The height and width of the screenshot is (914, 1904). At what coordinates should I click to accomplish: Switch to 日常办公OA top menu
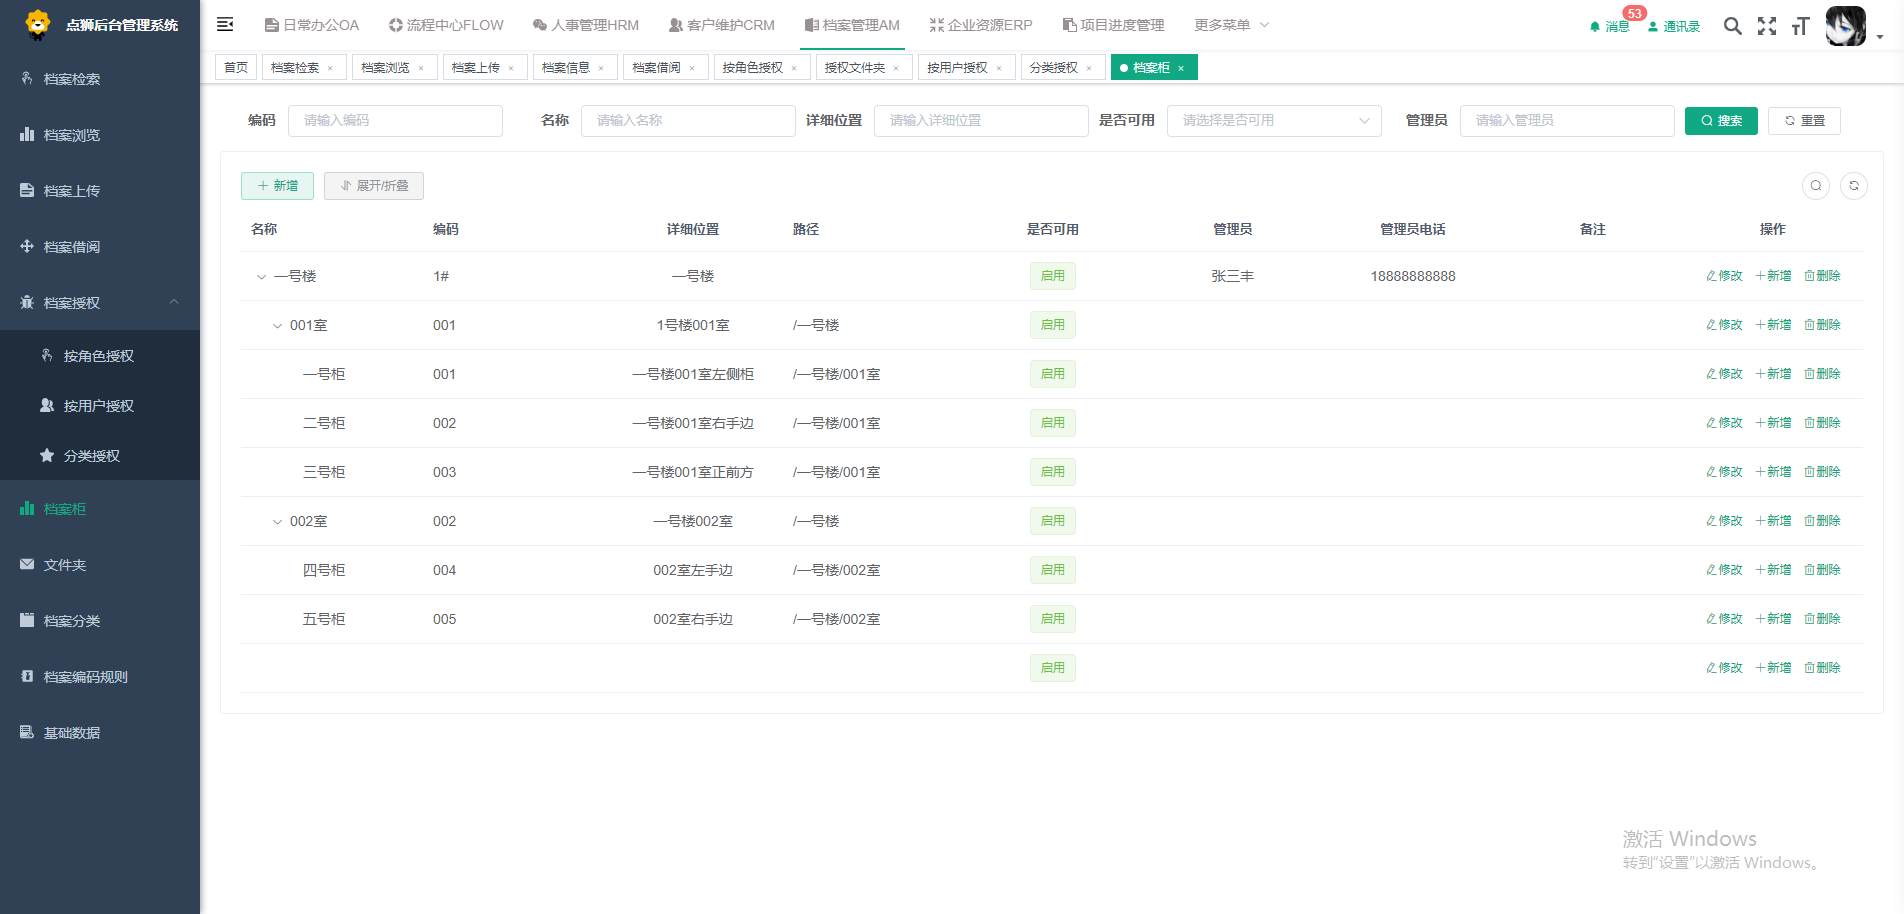tap(312, 25)
